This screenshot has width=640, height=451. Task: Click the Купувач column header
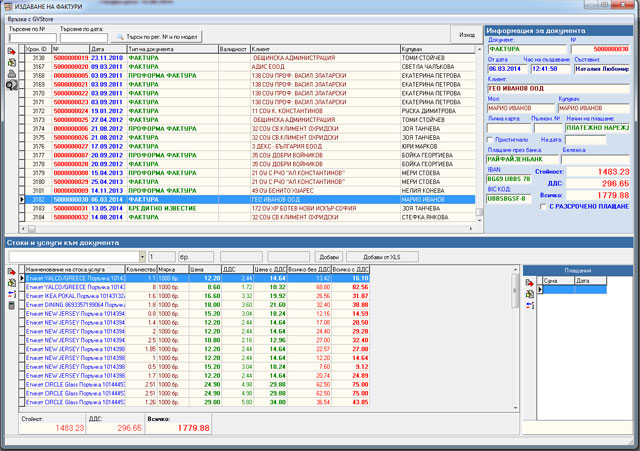[438, 49]
